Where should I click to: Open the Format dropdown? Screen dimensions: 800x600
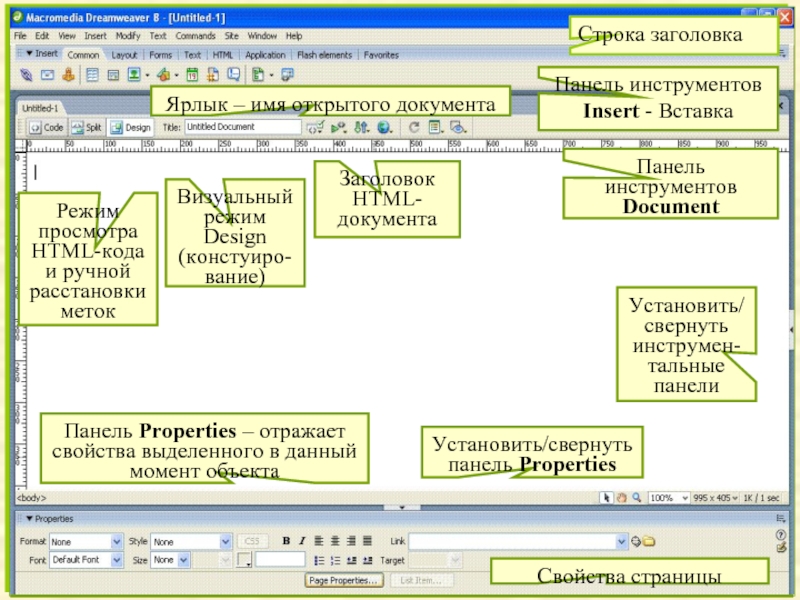[x=86, y=541]
